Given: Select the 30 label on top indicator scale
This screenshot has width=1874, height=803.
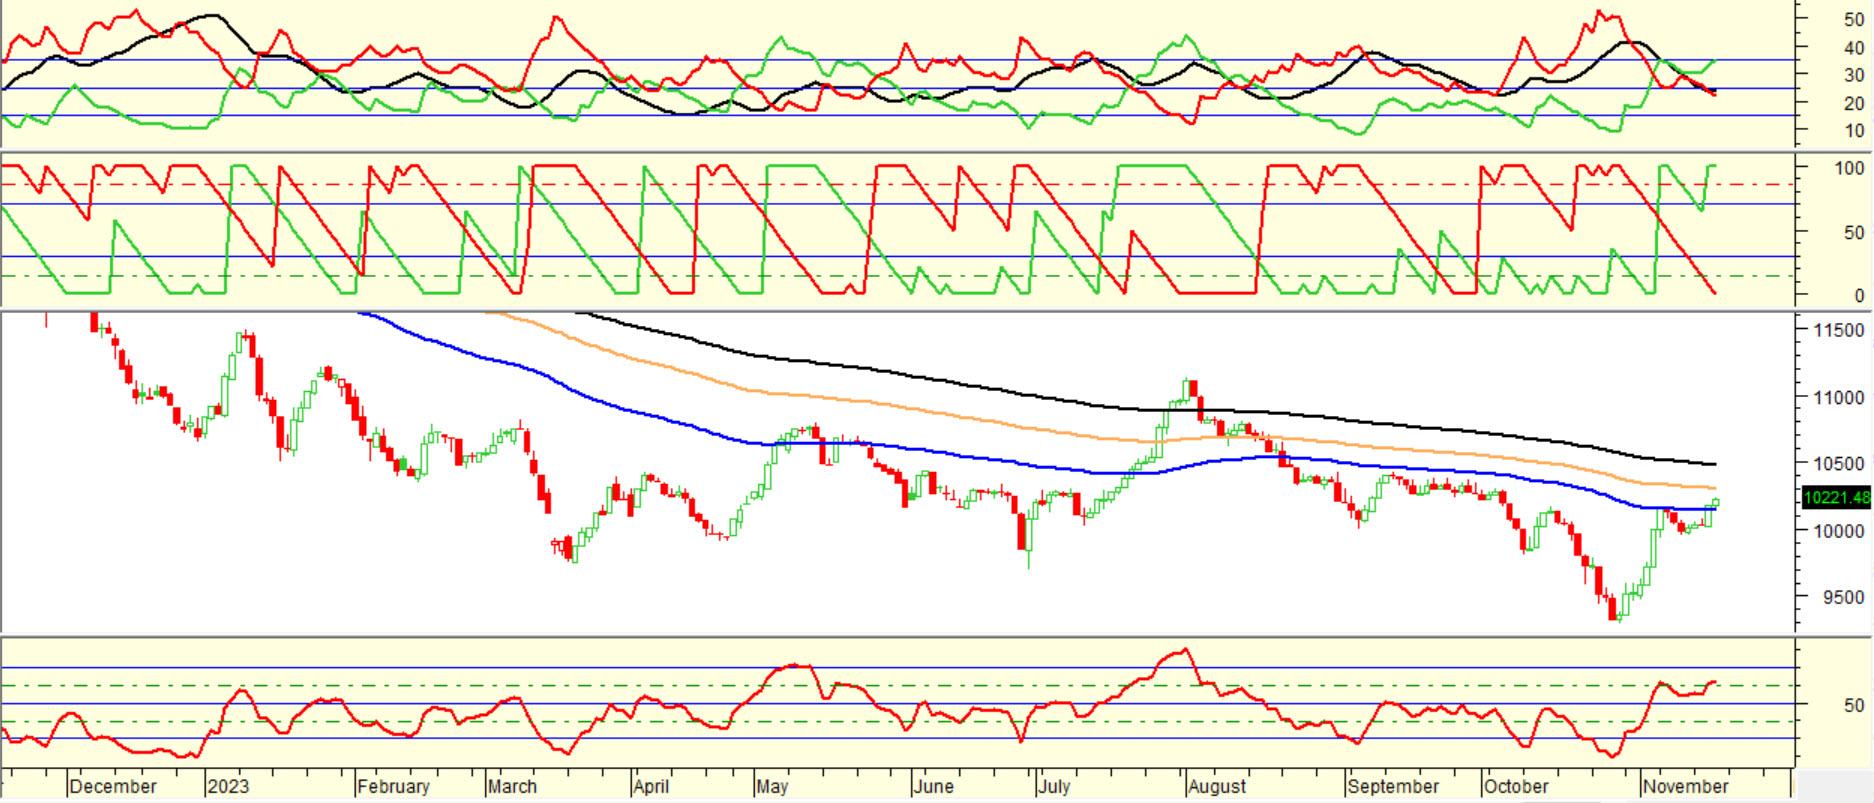Looking at the screenshot, I should coord(1852,75).
